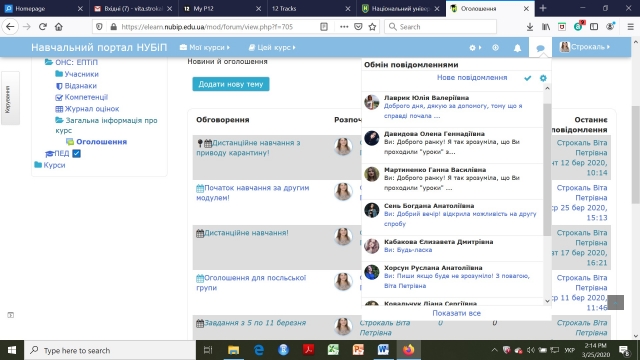
Task: Open messaging settings gear icon
Action: tap(543, 78)
